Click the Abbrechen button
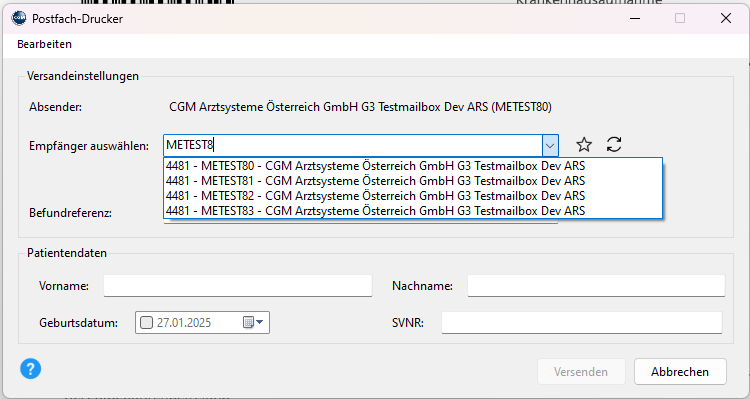Viewport: 750px width, 399px height. pyautogui.click(x=680, y=372)
